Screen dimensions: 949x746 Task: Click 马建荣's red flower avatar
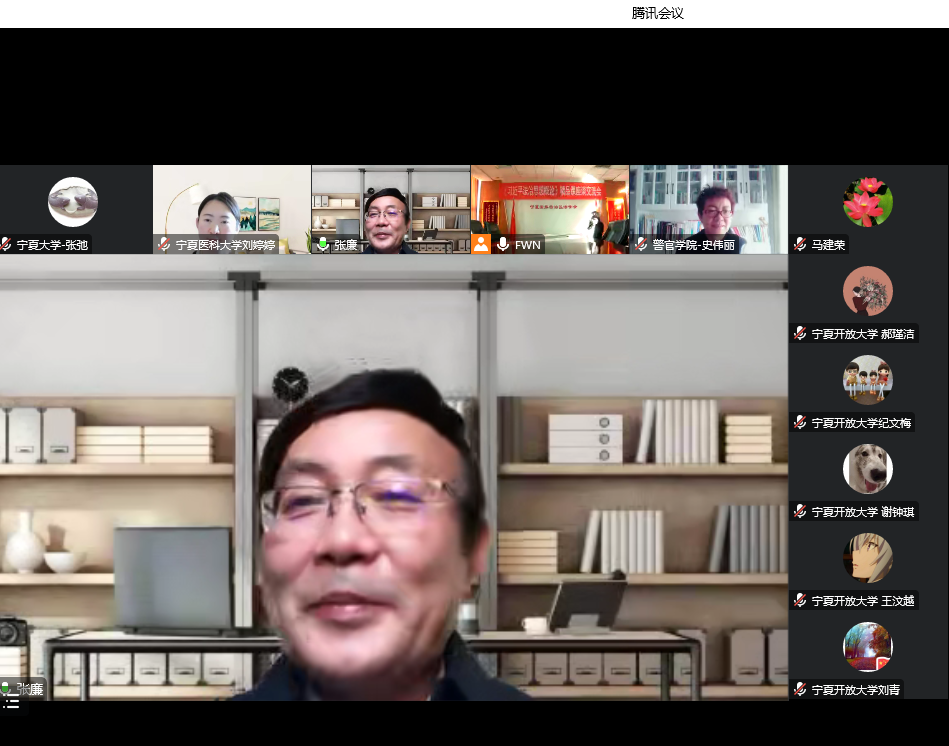click(867, 202)
